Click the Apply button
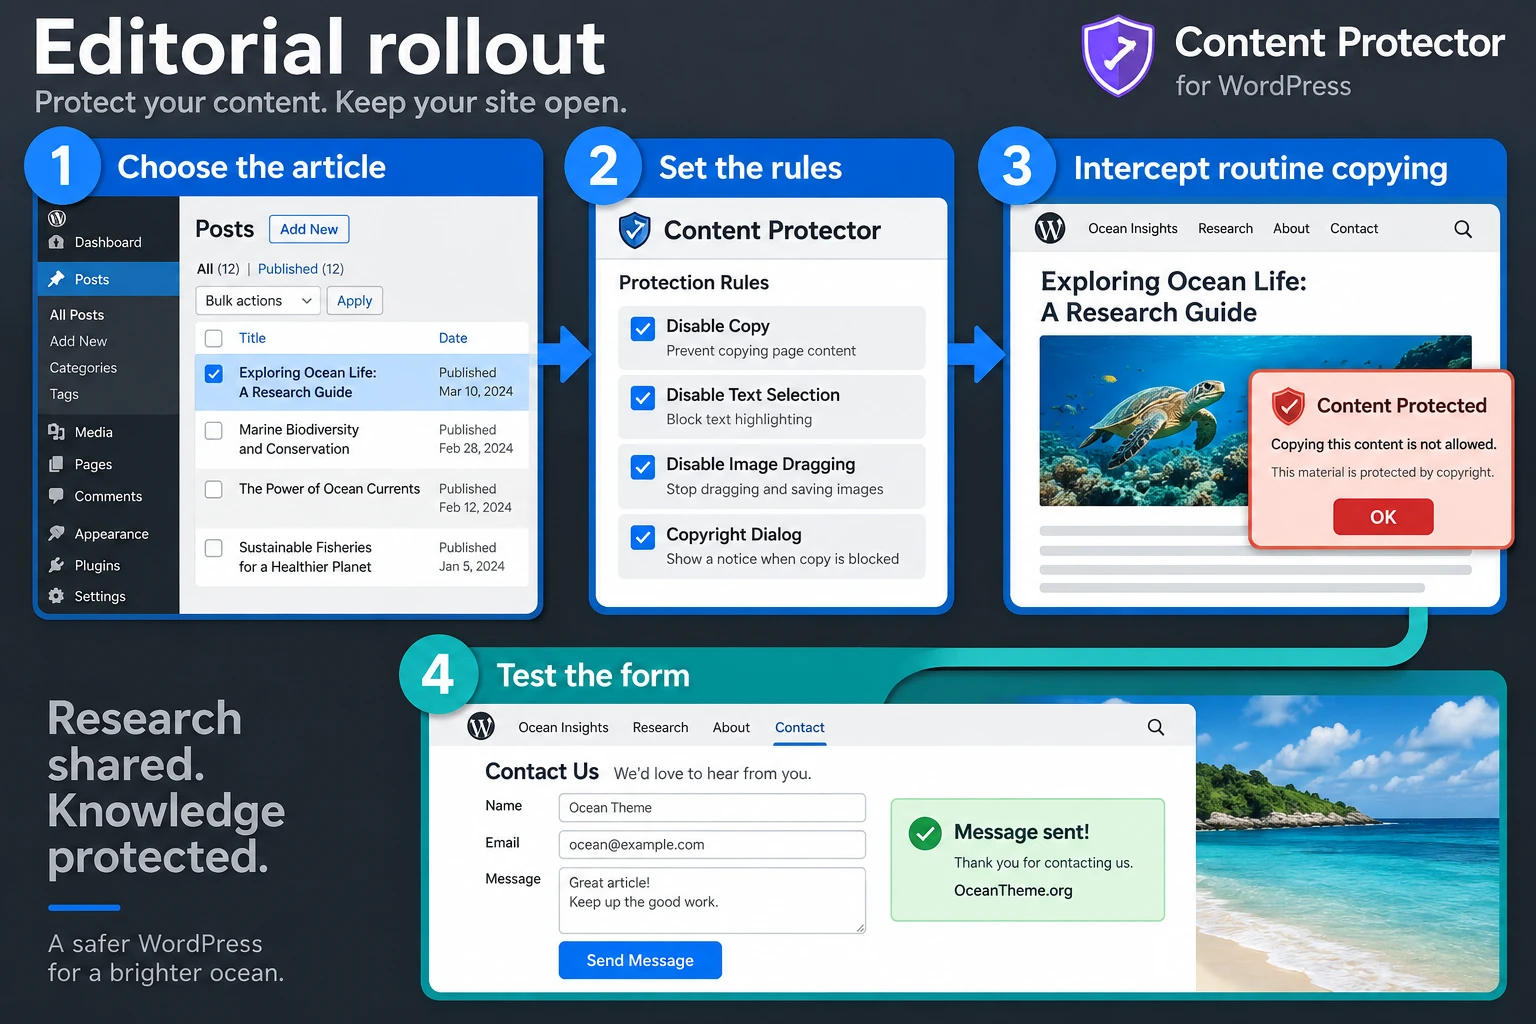 pos(354,301)
